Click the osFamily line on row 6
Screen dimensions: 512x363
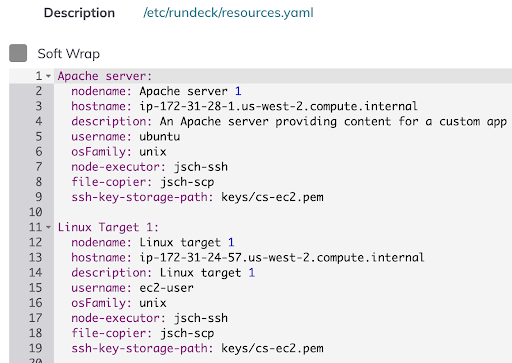pyautogui.click(x=119, y=152)
